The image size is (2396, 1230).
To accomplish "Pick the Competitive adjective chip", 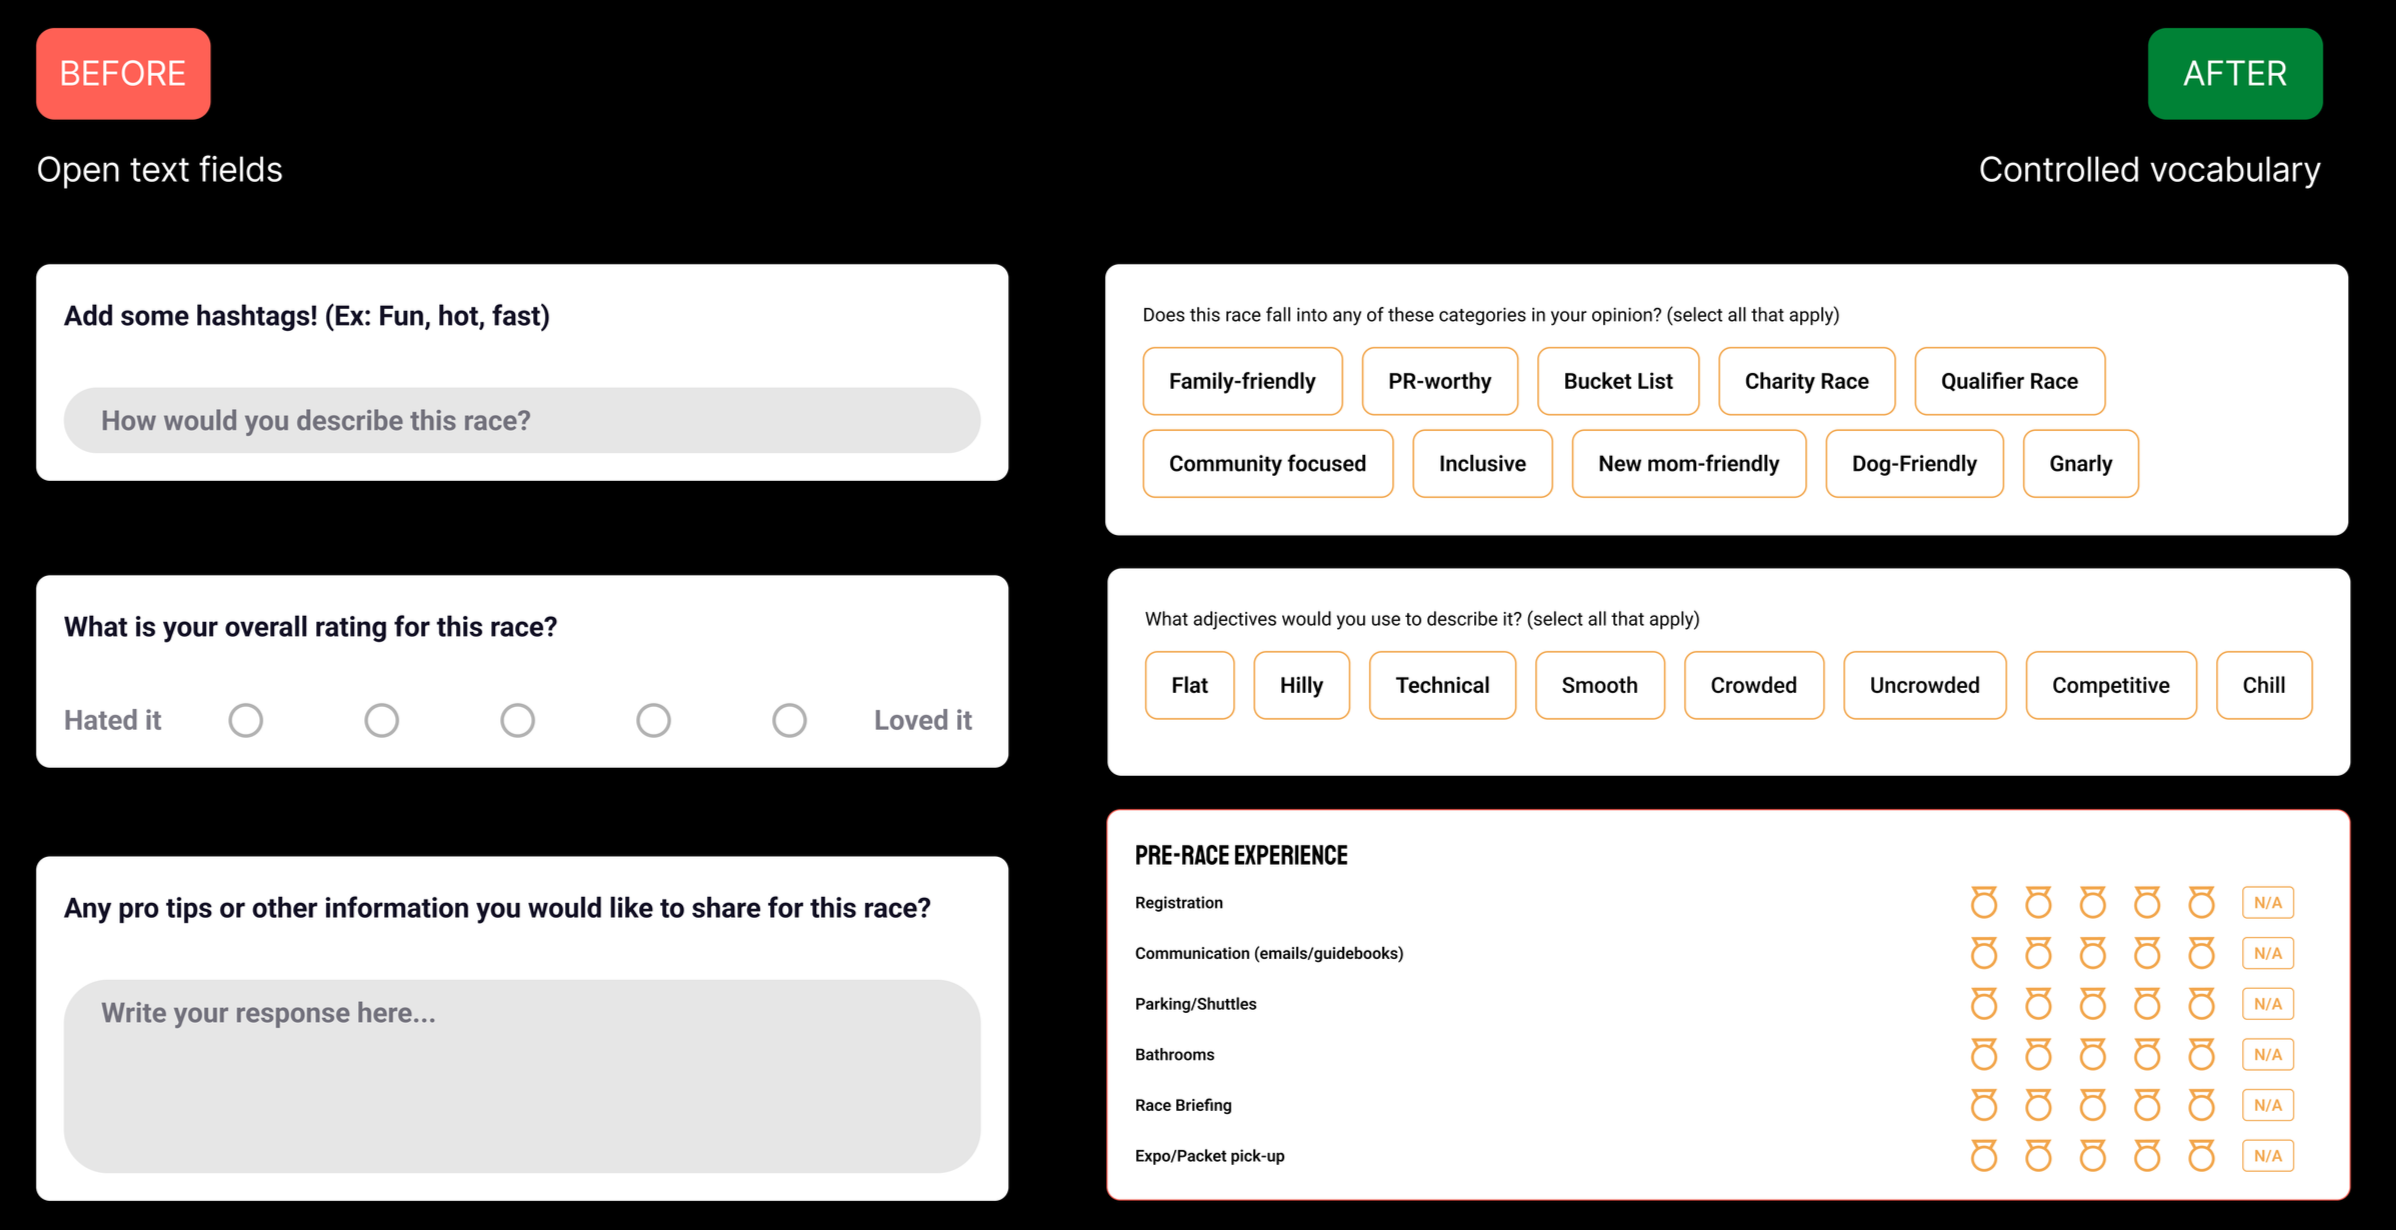I will pos(2110,685).
